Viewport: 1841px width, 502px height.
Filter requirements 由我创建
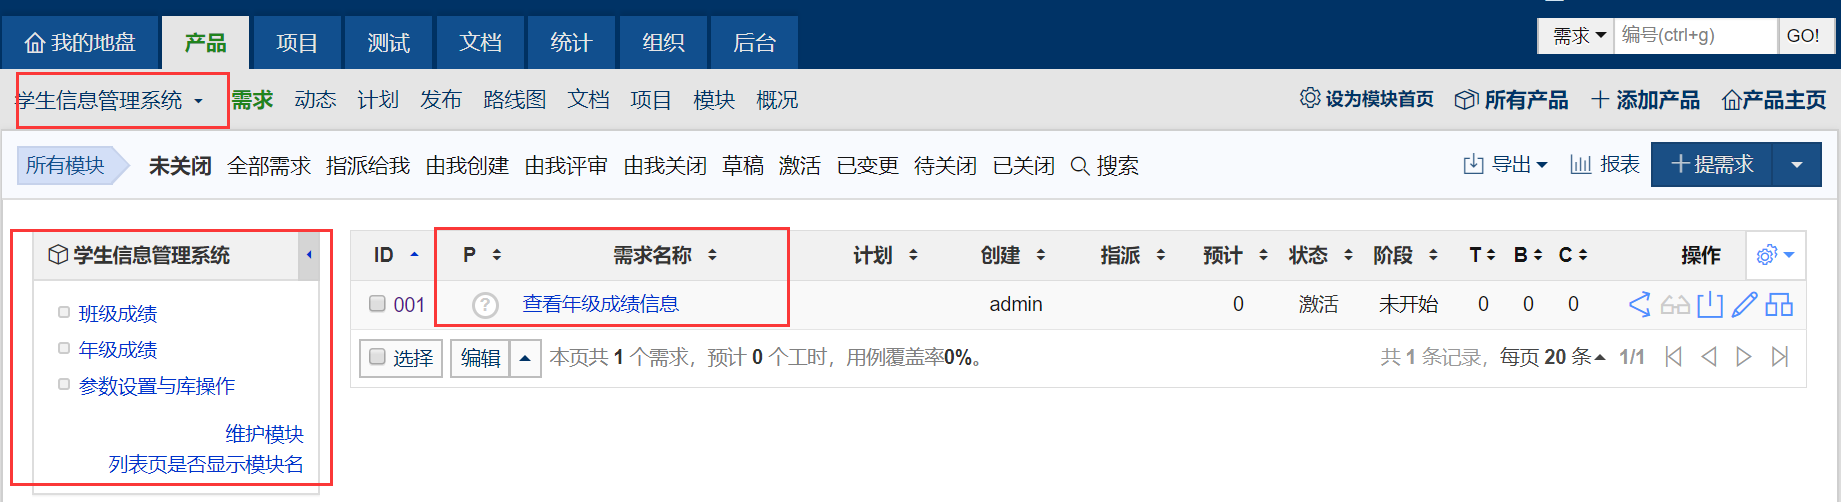[467, 166]
